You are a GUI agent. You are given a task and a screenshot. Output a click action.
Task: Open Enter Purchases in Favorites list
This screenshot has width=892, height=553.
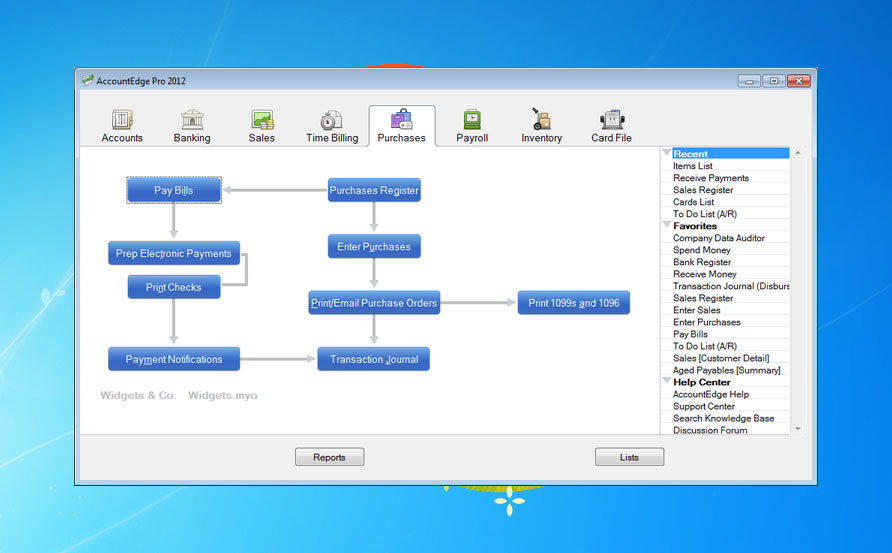pyautogui.click(x=707, y=321)
